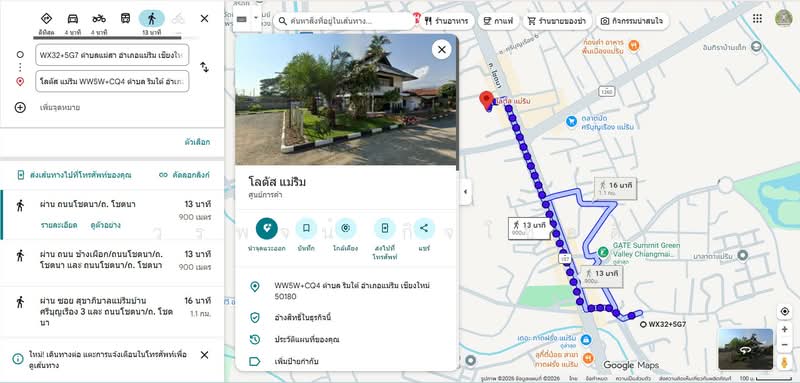Open route details รายละเอียด
This screenshot has width=800, height=383.
tap(59, 225)
